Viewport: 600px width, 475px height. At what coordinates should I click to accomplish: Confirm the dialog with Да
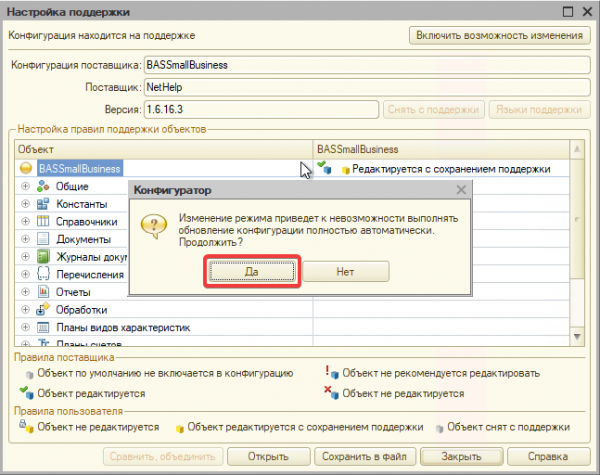pyautogui.click(x=252, y=271)
